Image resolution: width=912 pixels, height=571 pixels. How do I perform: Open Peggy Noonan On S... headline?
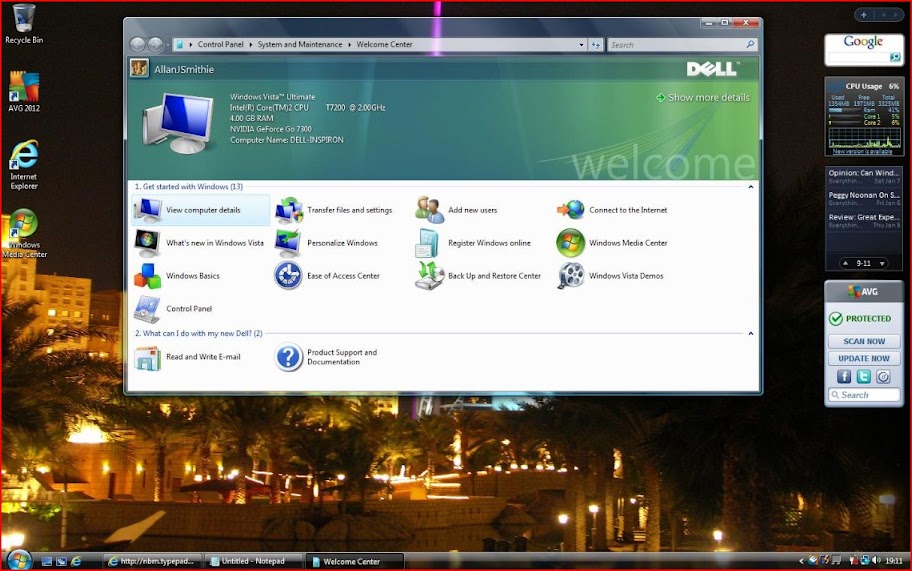pyautogui.click(x=864, y=199)
